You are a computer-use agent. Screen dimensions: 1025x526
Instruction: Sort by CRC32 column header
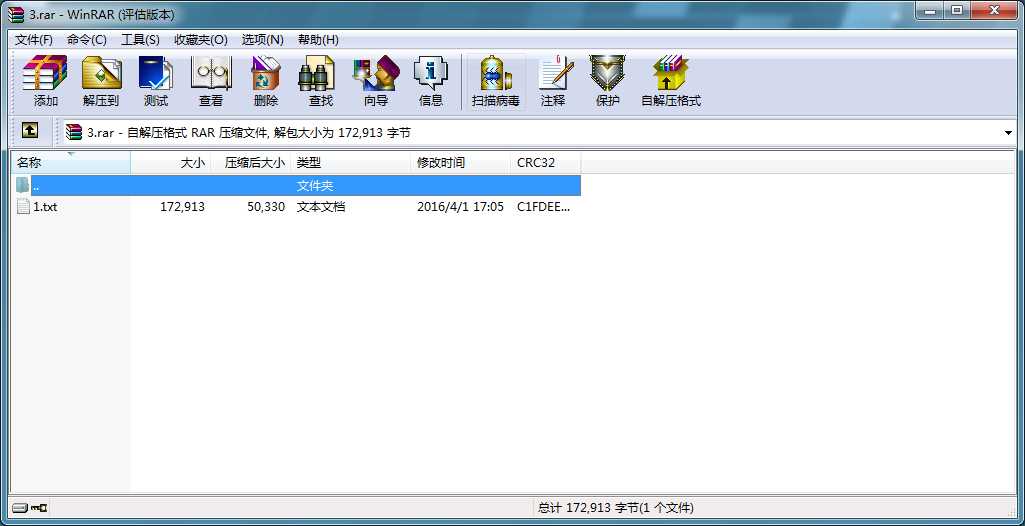[x=546, y=162]
